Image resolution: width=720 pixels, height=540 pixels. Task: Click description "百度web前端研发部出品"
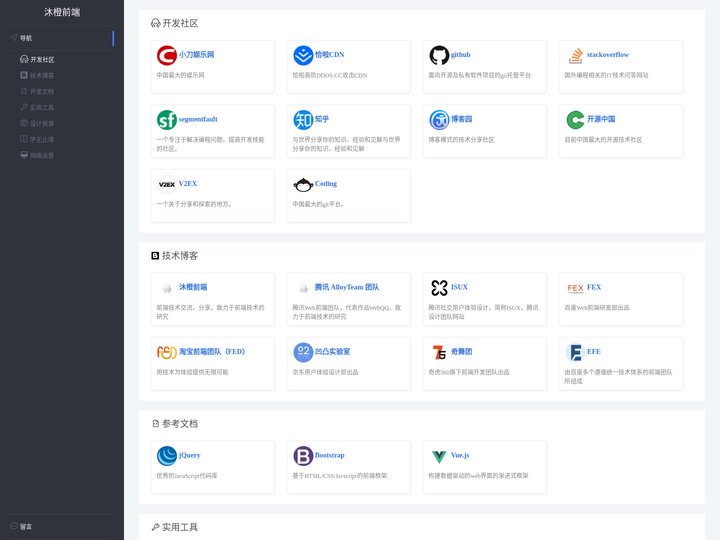(597, 308)
